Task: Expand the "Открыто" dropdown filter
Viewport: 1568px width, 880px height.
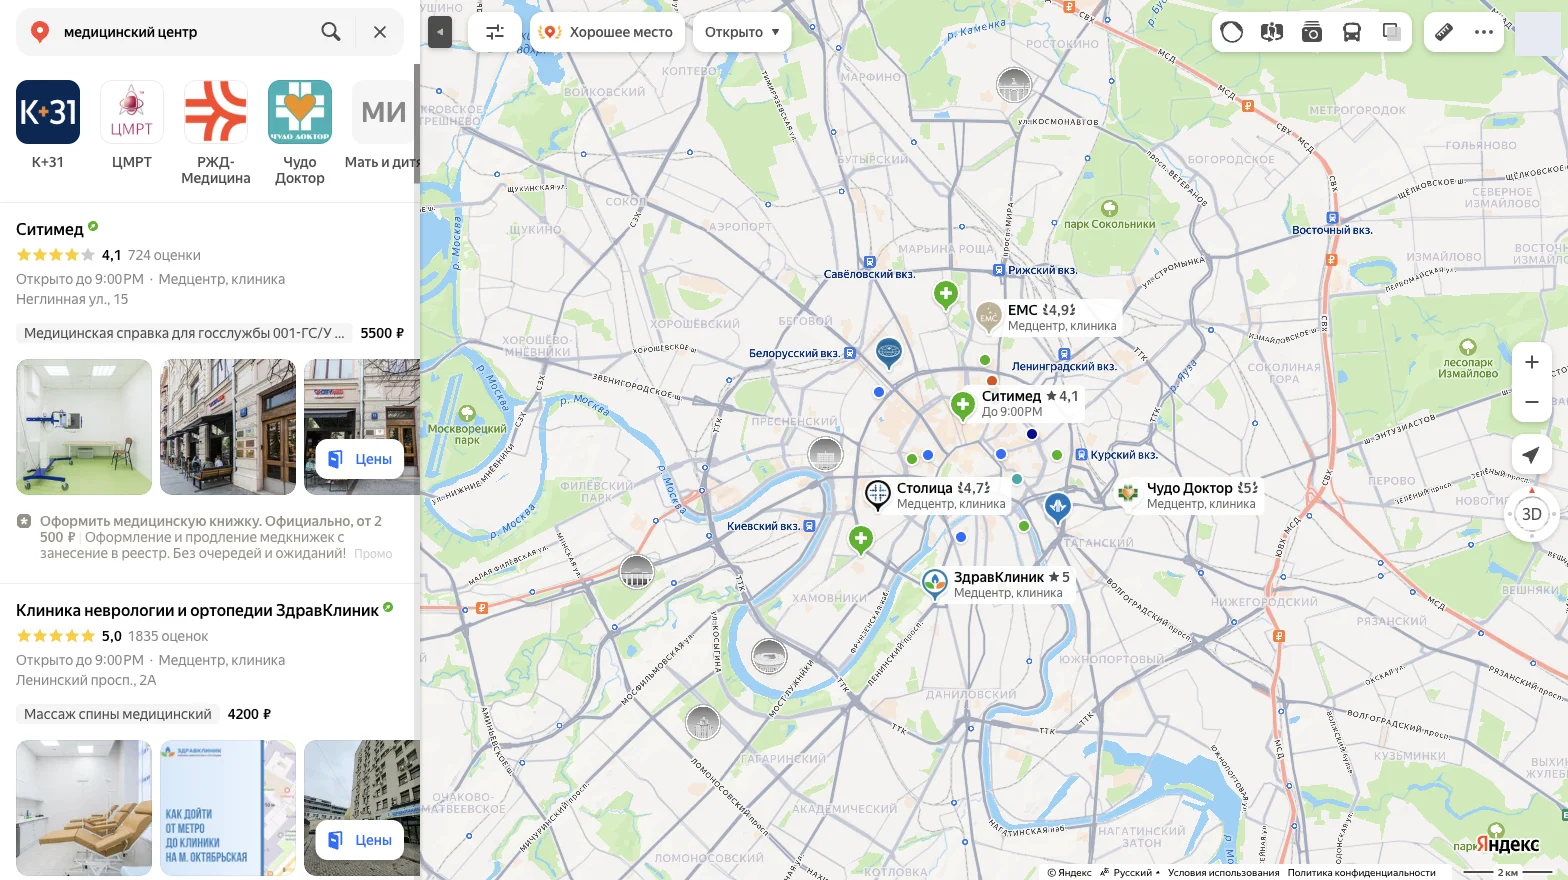Action: coord(742,32)
